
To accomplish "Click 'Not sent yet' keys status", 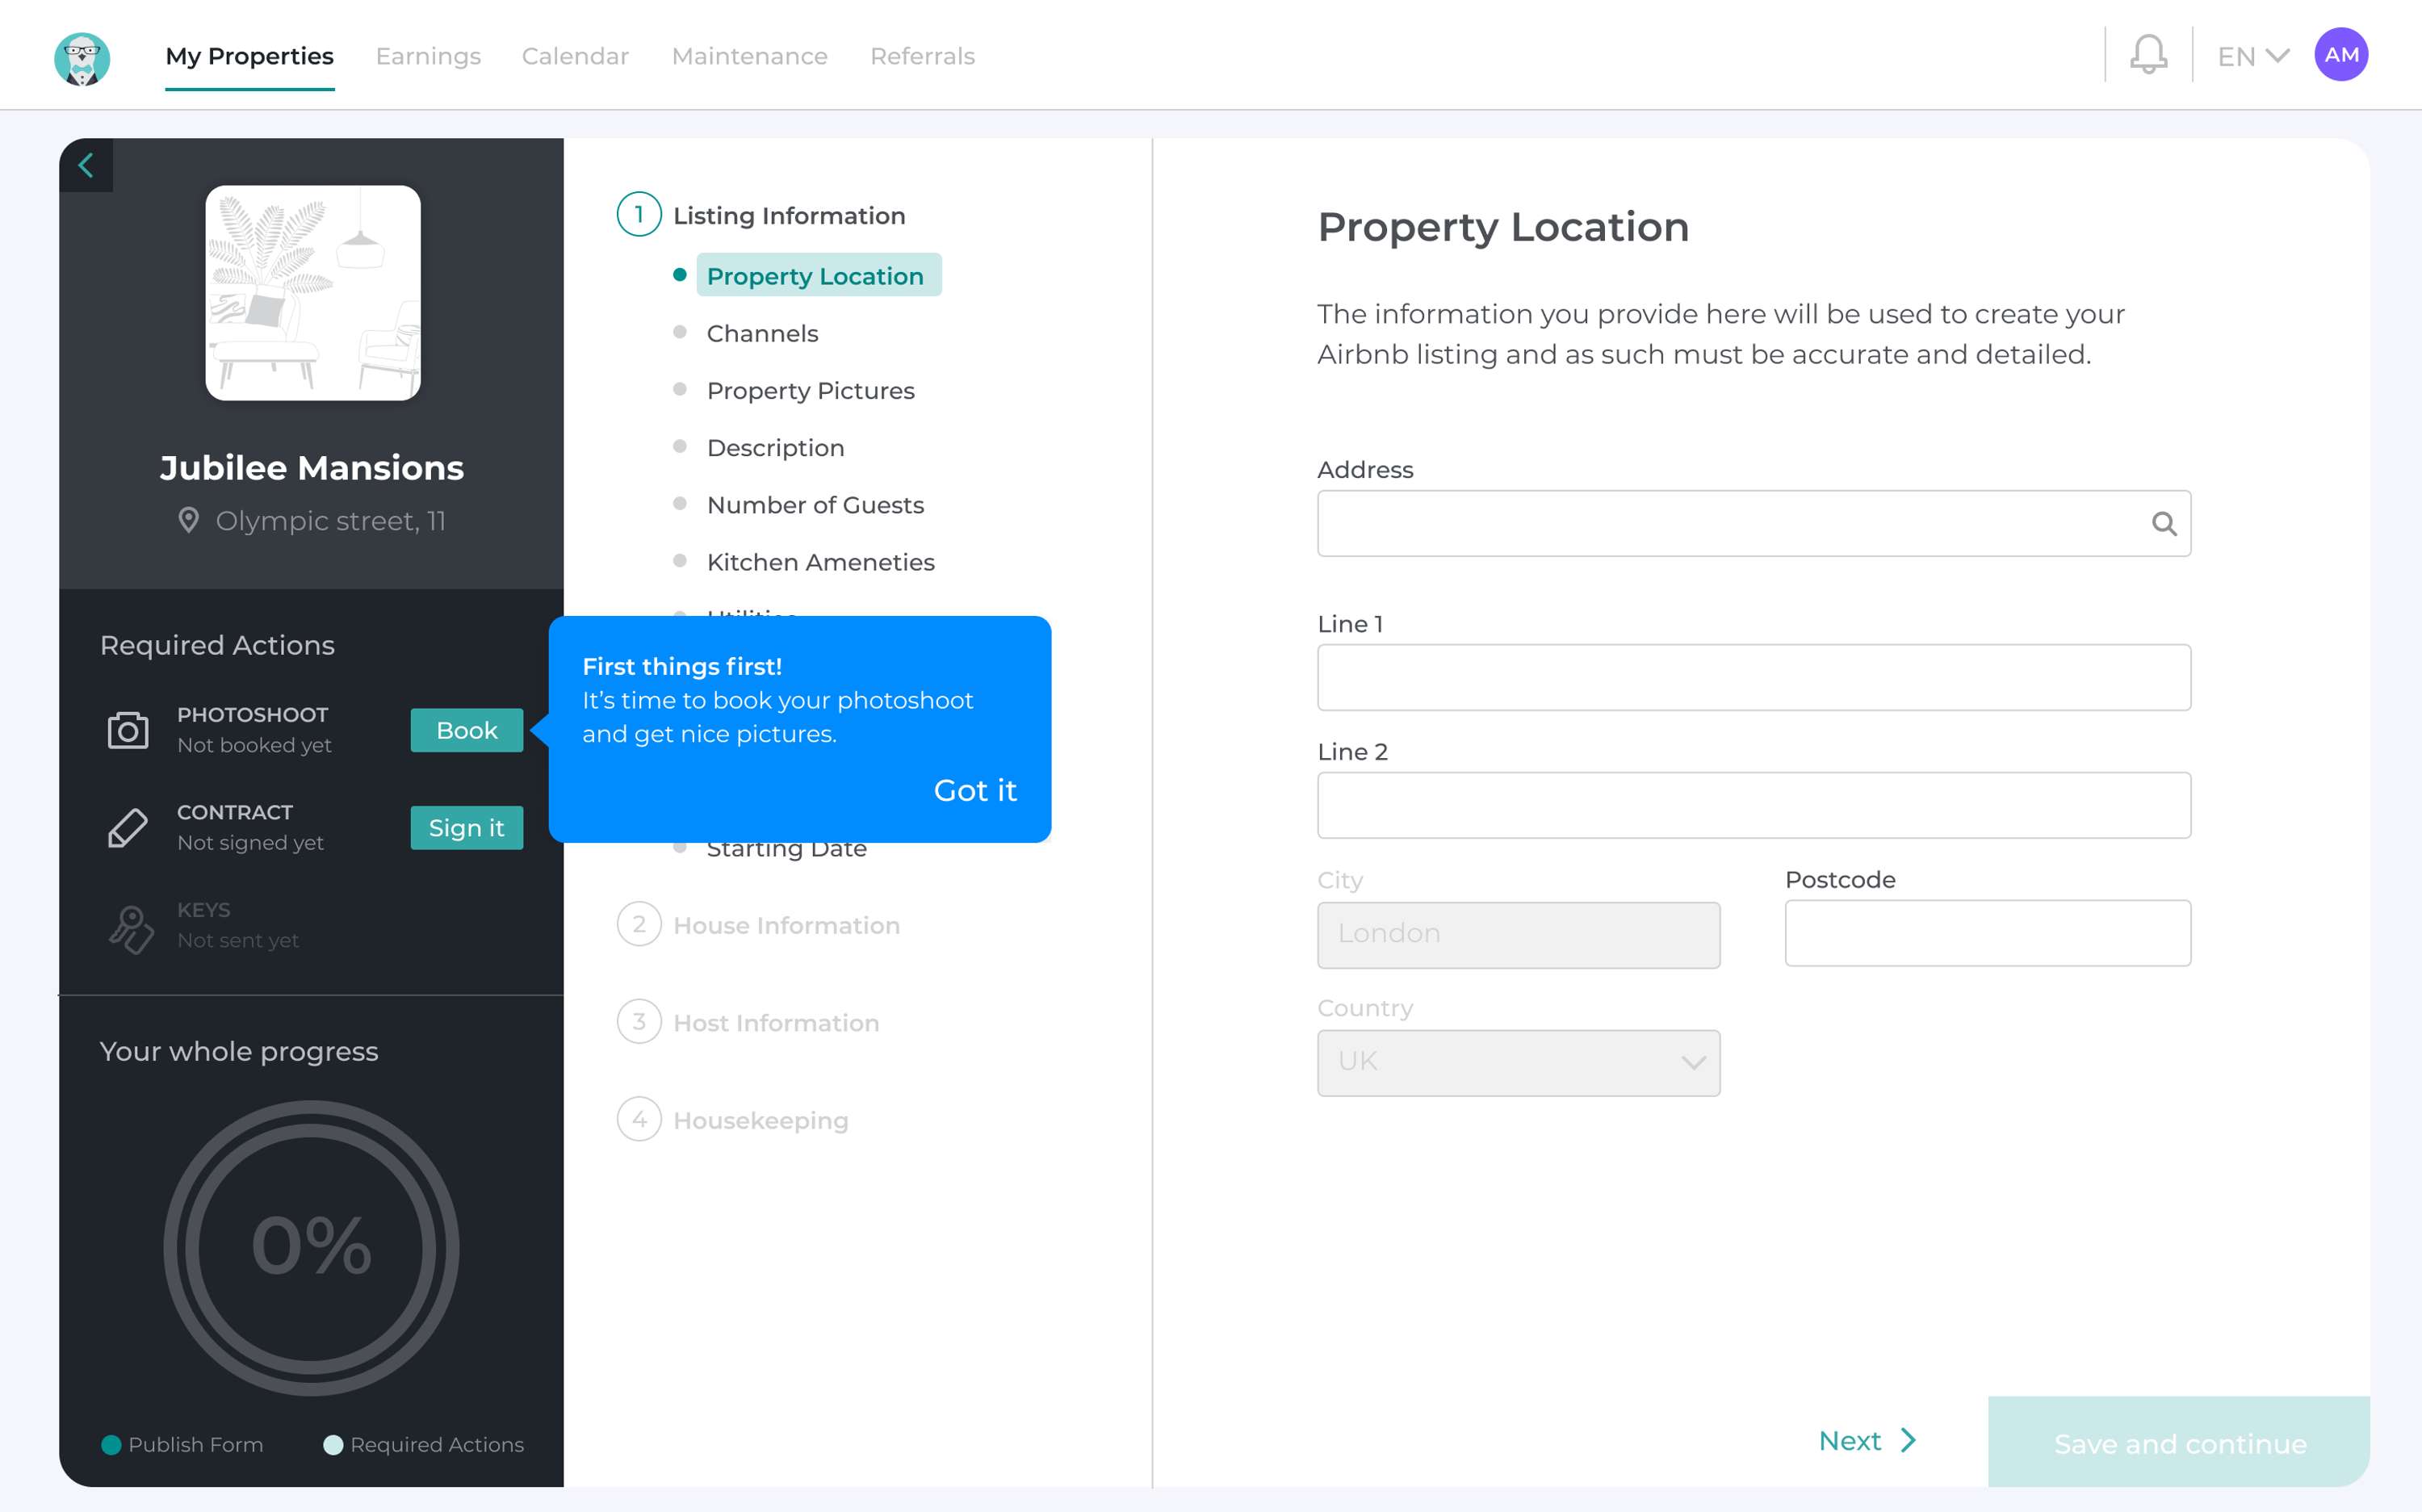I will [x=238, y=940].
